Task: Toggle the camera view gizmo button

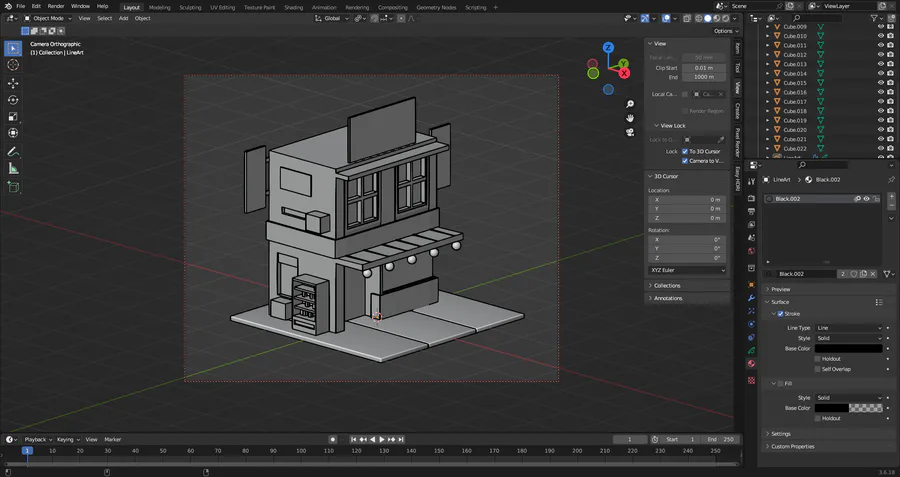Action: pyautogui.click(x=630, y=132)
